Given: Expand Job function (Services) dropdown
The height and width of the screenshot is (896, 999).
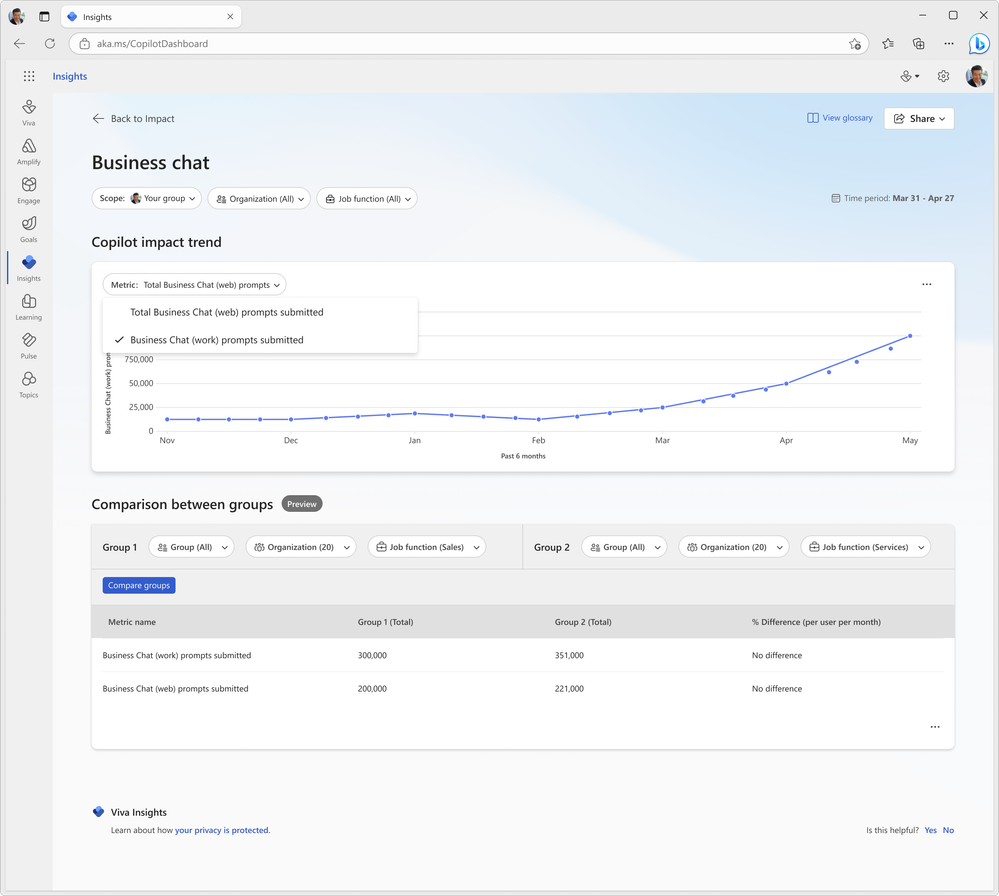Looking at the screenshot, I should [865, 547].
